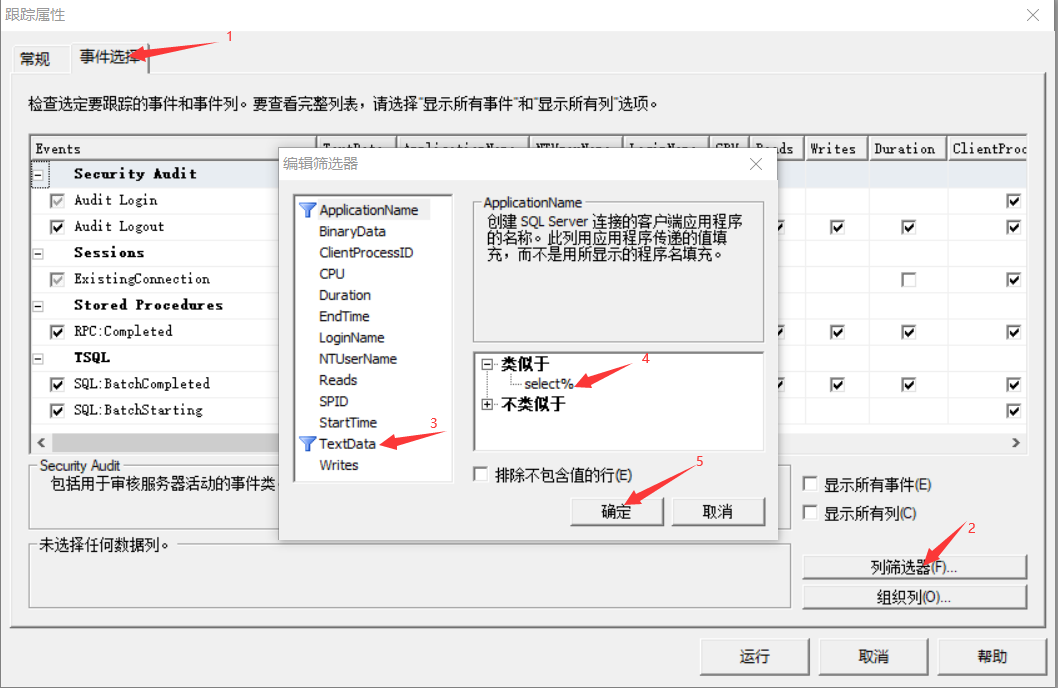Select Duration in the filter column list
The image size is (1058, 688).
[345, 295]
